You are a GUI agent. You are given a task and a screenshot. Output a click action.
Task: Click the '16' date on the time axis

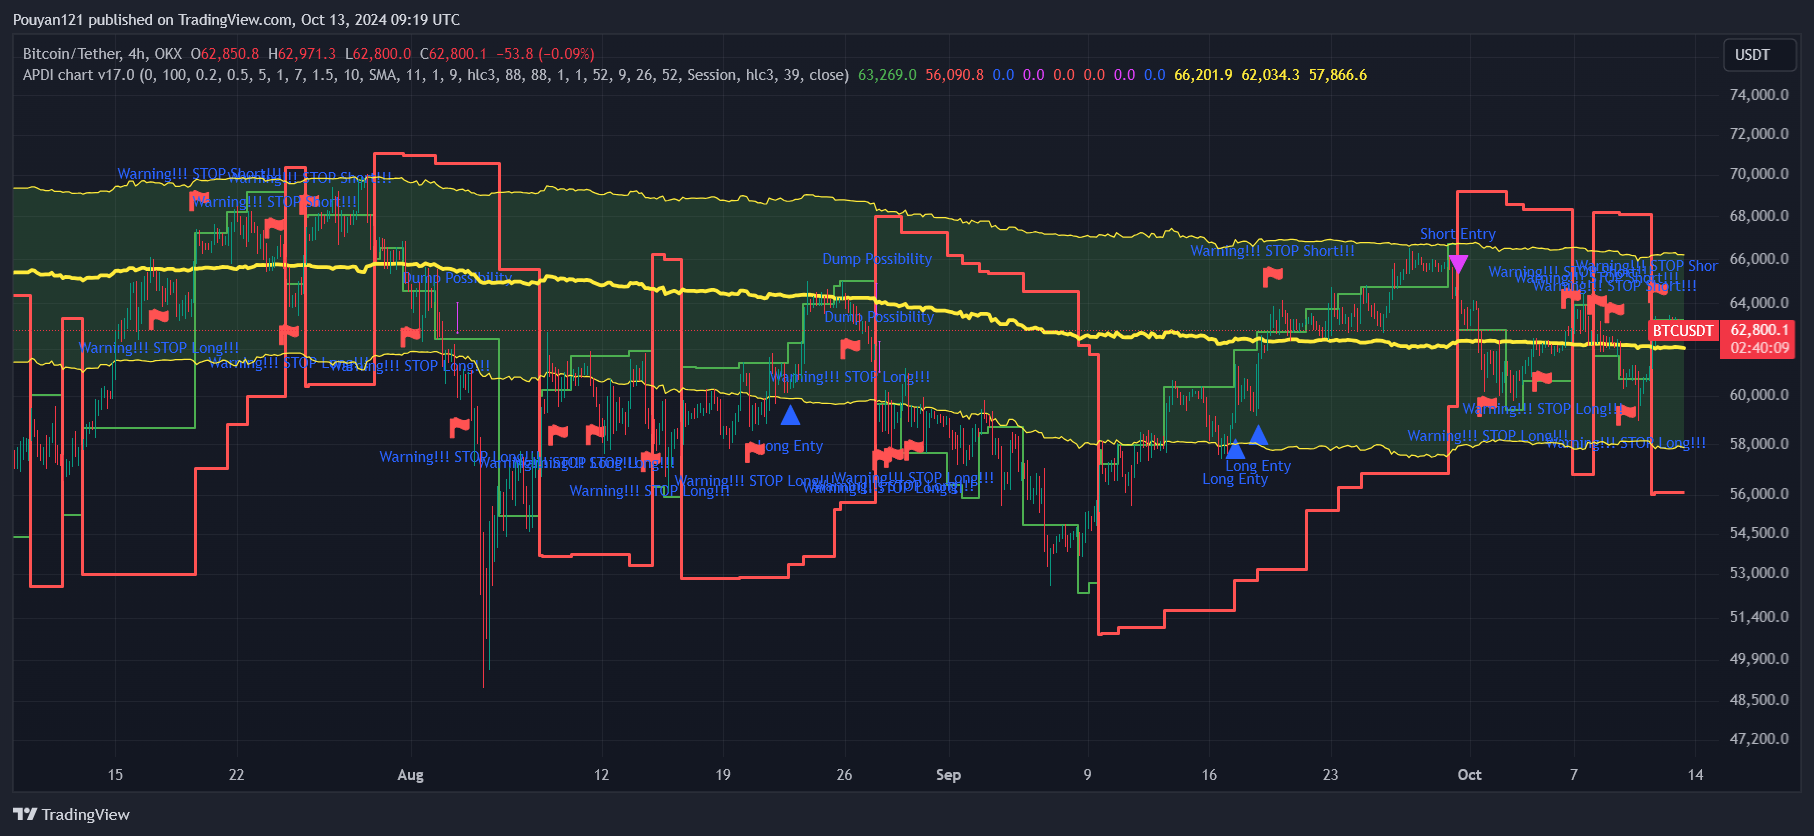1209,775
